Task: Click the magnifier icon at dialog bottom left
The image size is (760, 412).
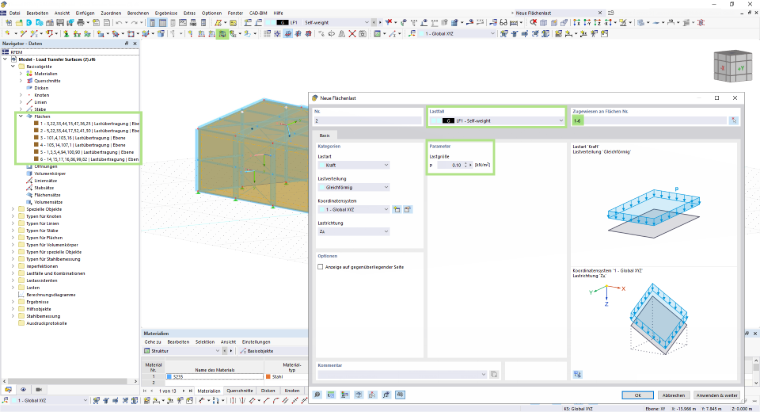Action: point(317,395)
